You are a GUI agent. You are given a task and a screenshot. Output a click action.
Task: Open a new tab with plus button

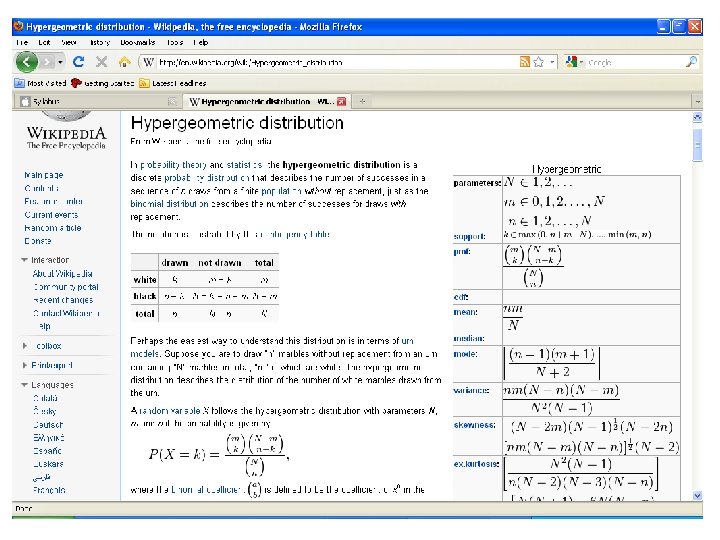coord(362,101)
